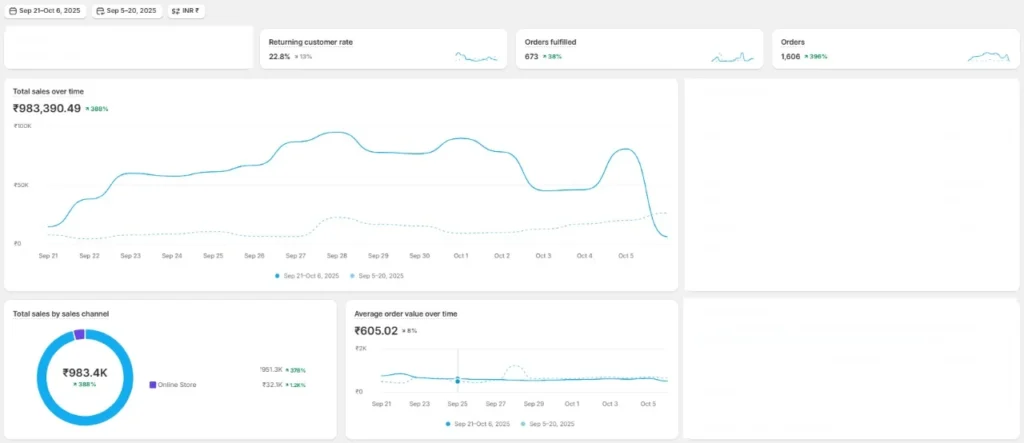Click the Orders fulfilled sparkline chart

pyautogui.click(x=732, y=57)
